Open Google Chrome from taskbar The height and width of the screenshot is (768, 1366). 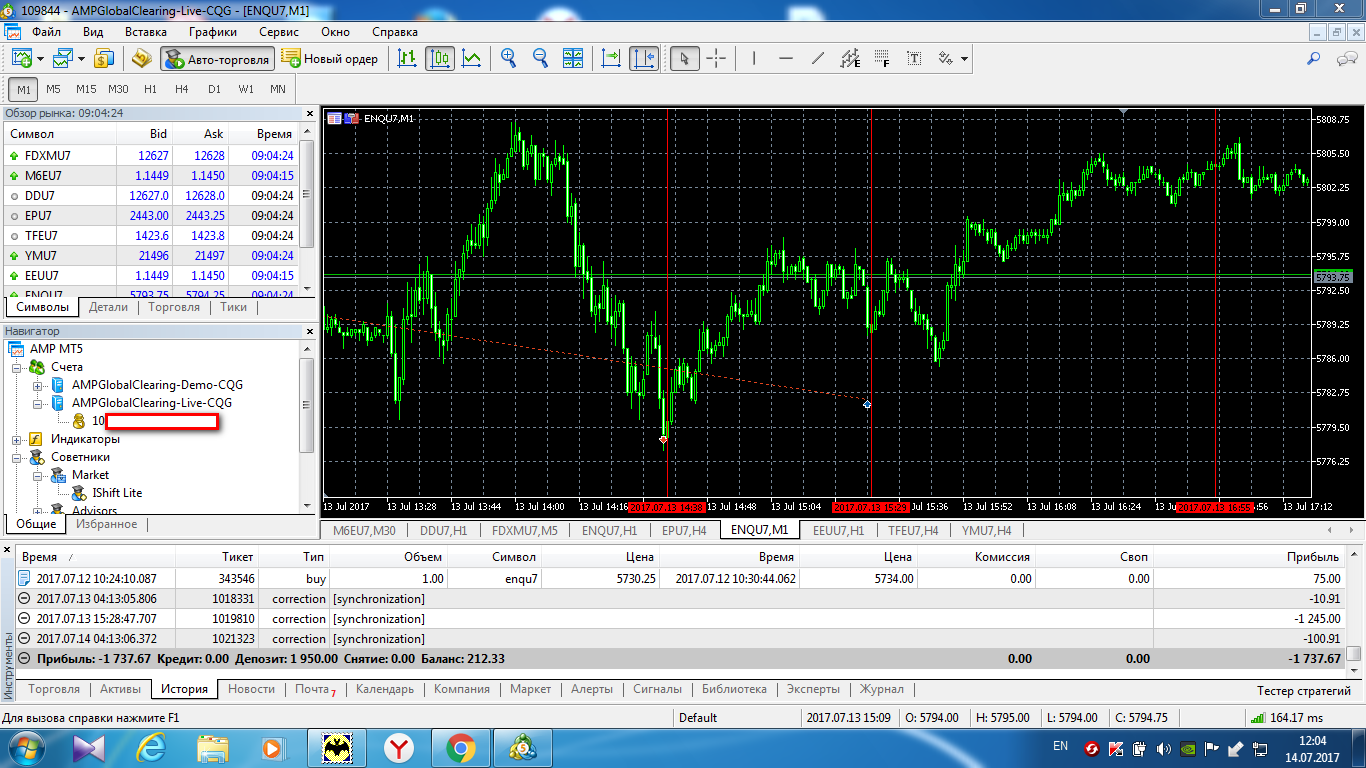460,747
